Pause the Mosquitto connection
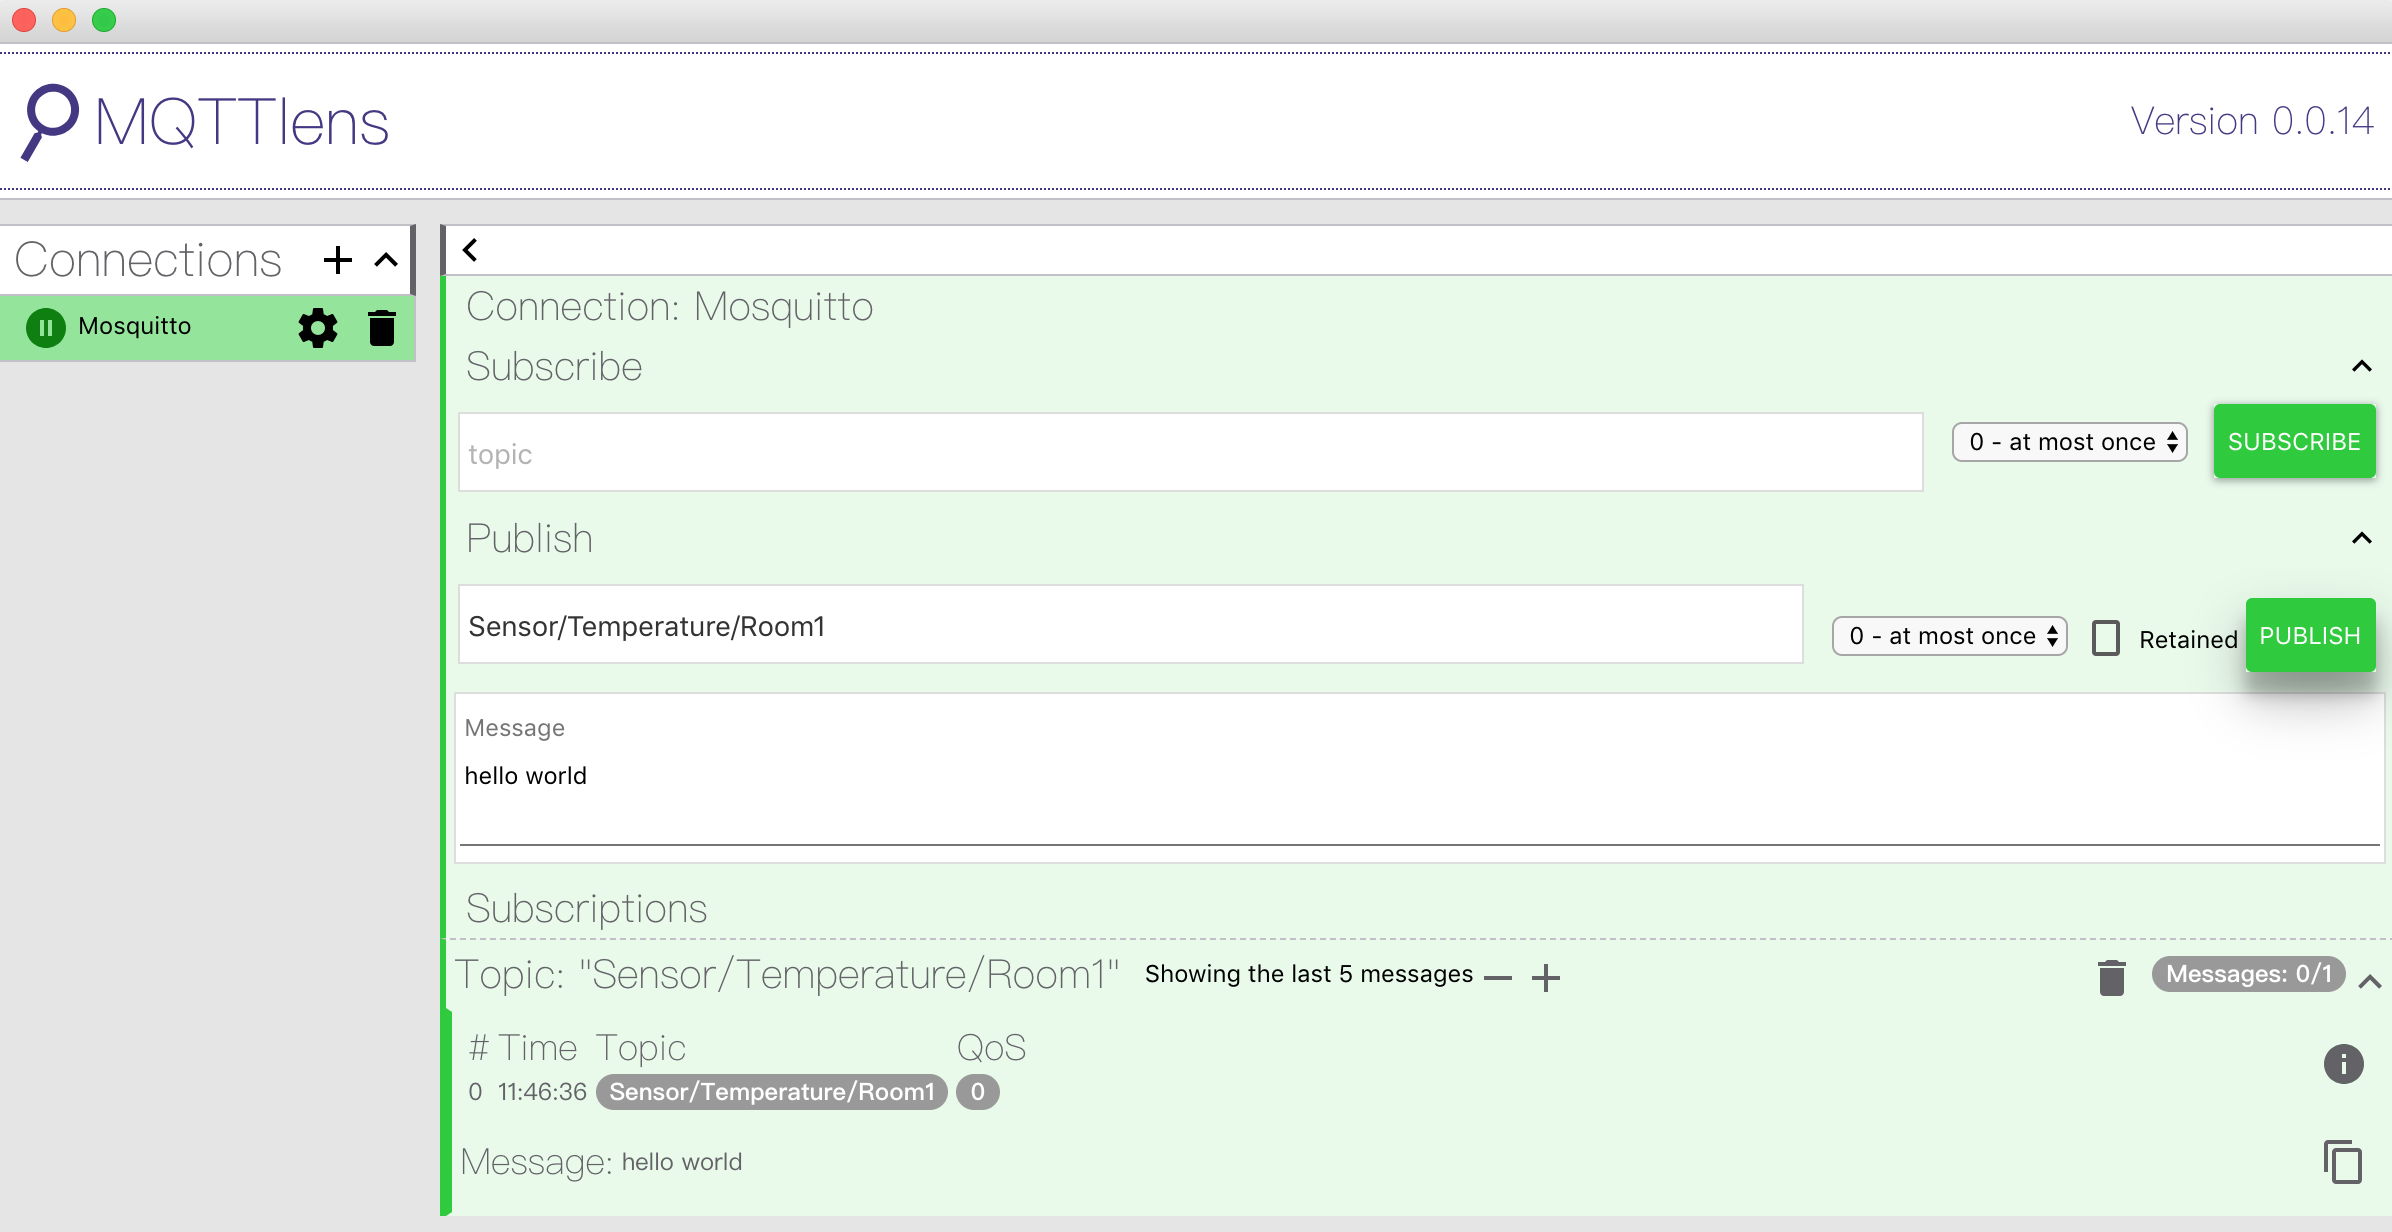The image size is (2392, 1232). pos(45,327)
